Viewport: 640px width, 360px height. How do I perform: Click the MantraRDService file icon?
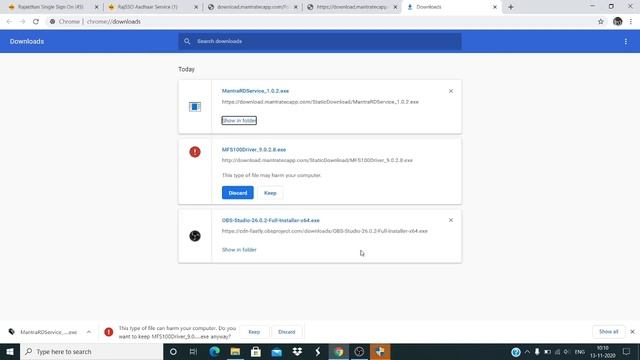pos(195,107)
